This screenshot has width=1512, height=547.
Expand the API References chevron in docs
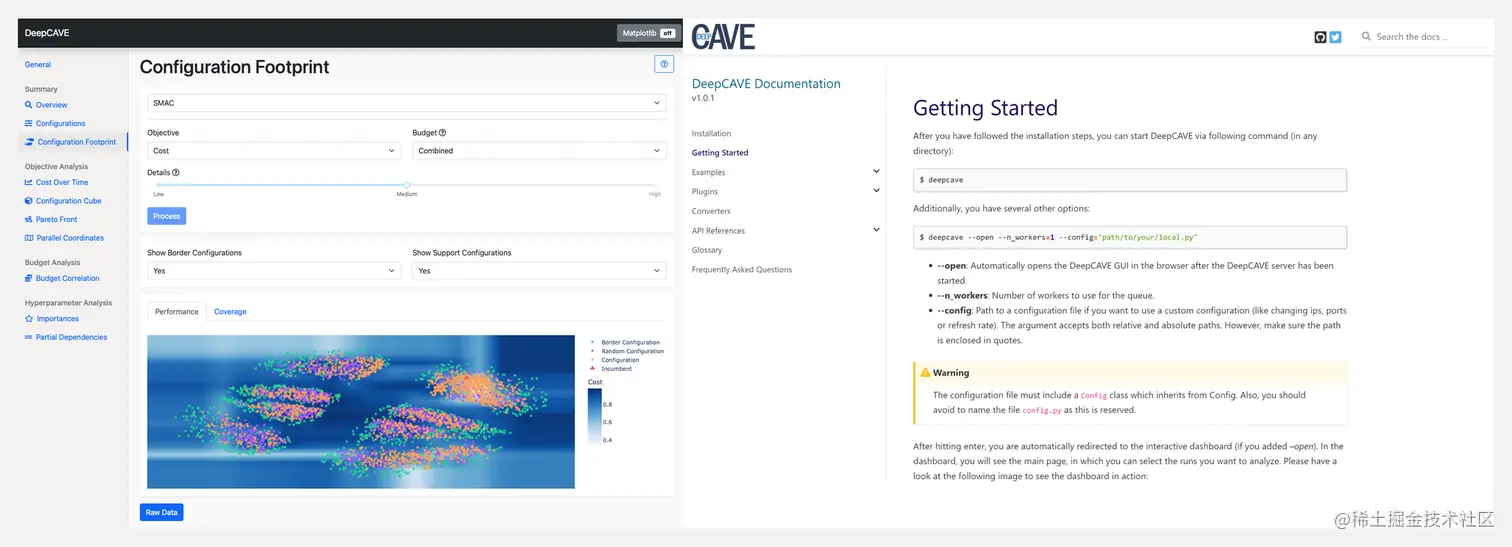pyautogui.click(x=876, y=230)
